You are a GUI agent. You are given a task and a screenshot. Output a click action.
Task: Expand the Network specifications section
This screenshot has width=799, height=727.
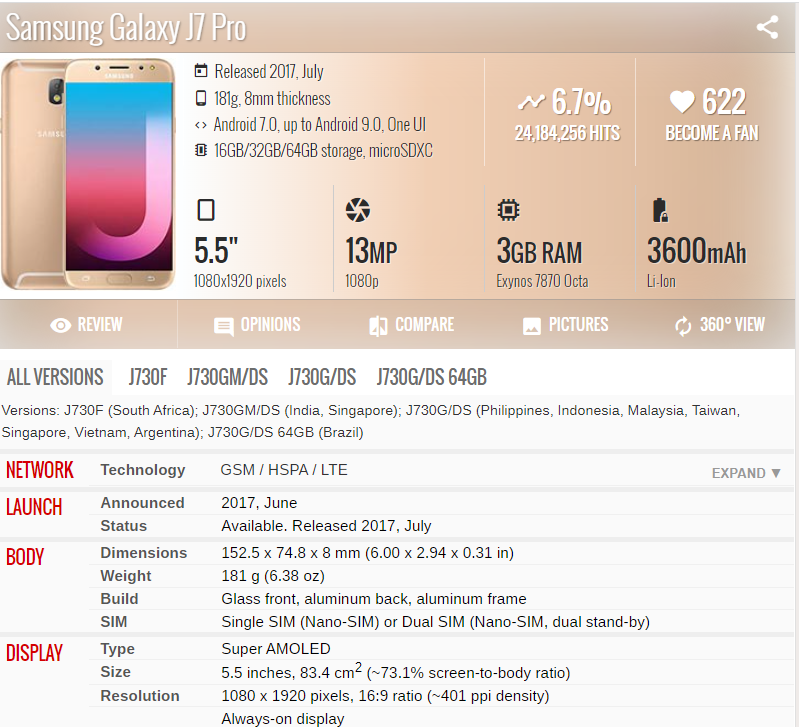click(x=746, y=473)
